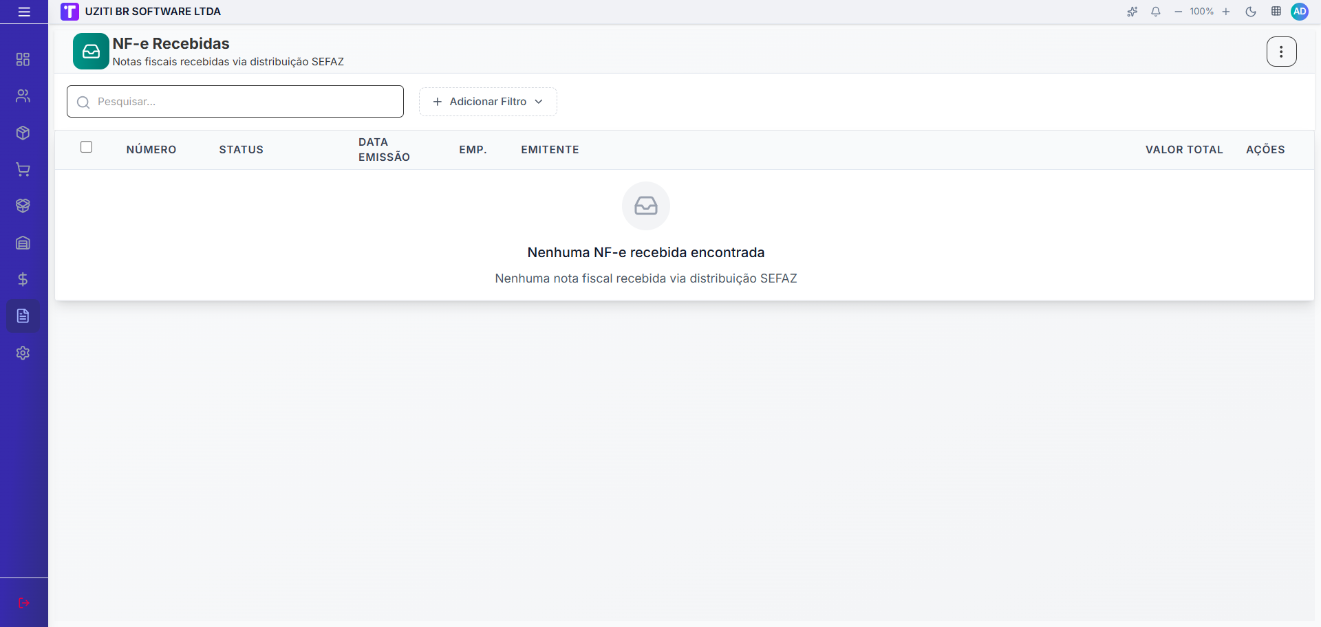This screenshot has height=627, width=1321.
Task: Click the AÇÕES column header
Action: point(1266,149)
